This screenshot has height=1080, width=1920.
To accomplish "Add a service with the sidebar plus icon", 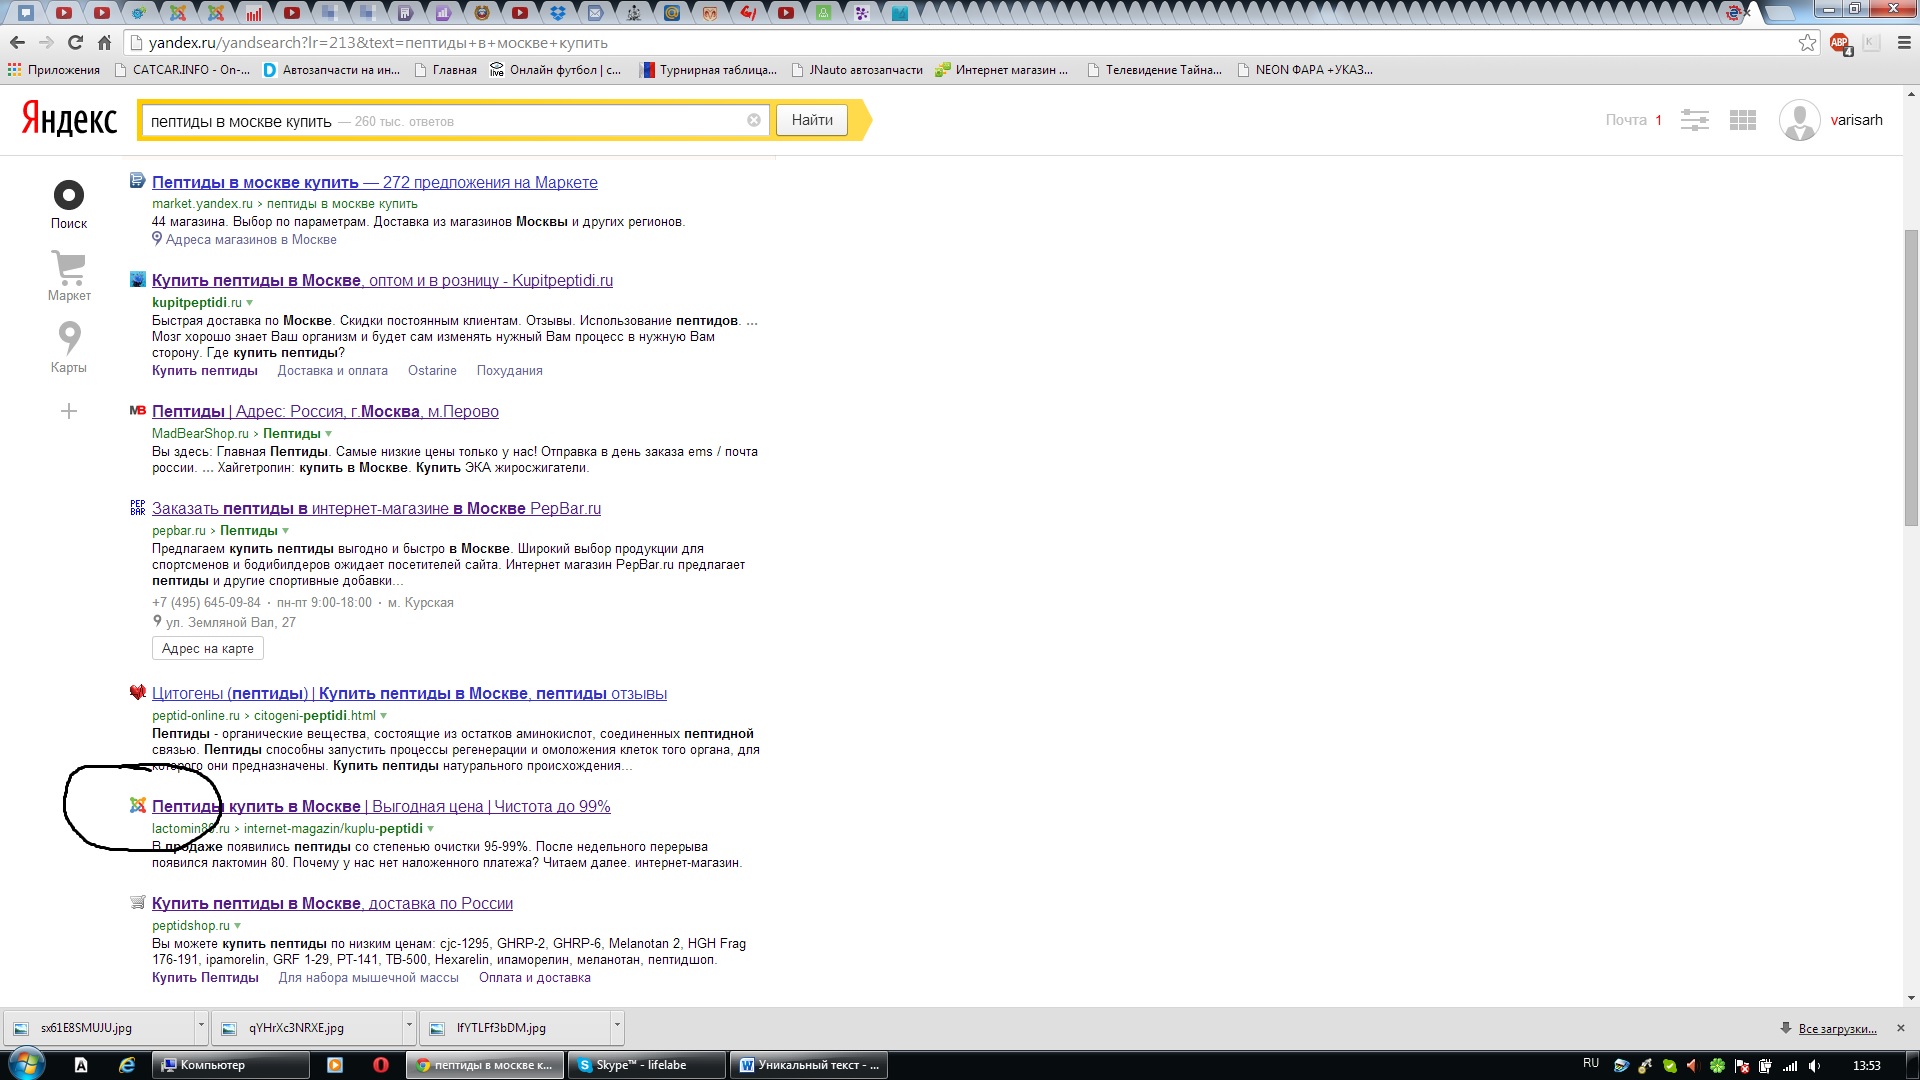I will (69, 411).
